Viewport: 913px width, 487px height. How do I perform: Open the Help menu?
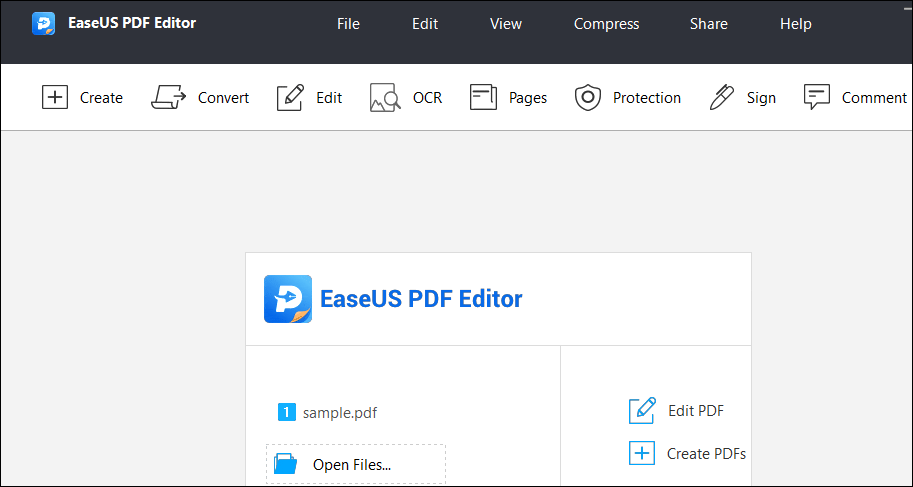pos(795,24)
